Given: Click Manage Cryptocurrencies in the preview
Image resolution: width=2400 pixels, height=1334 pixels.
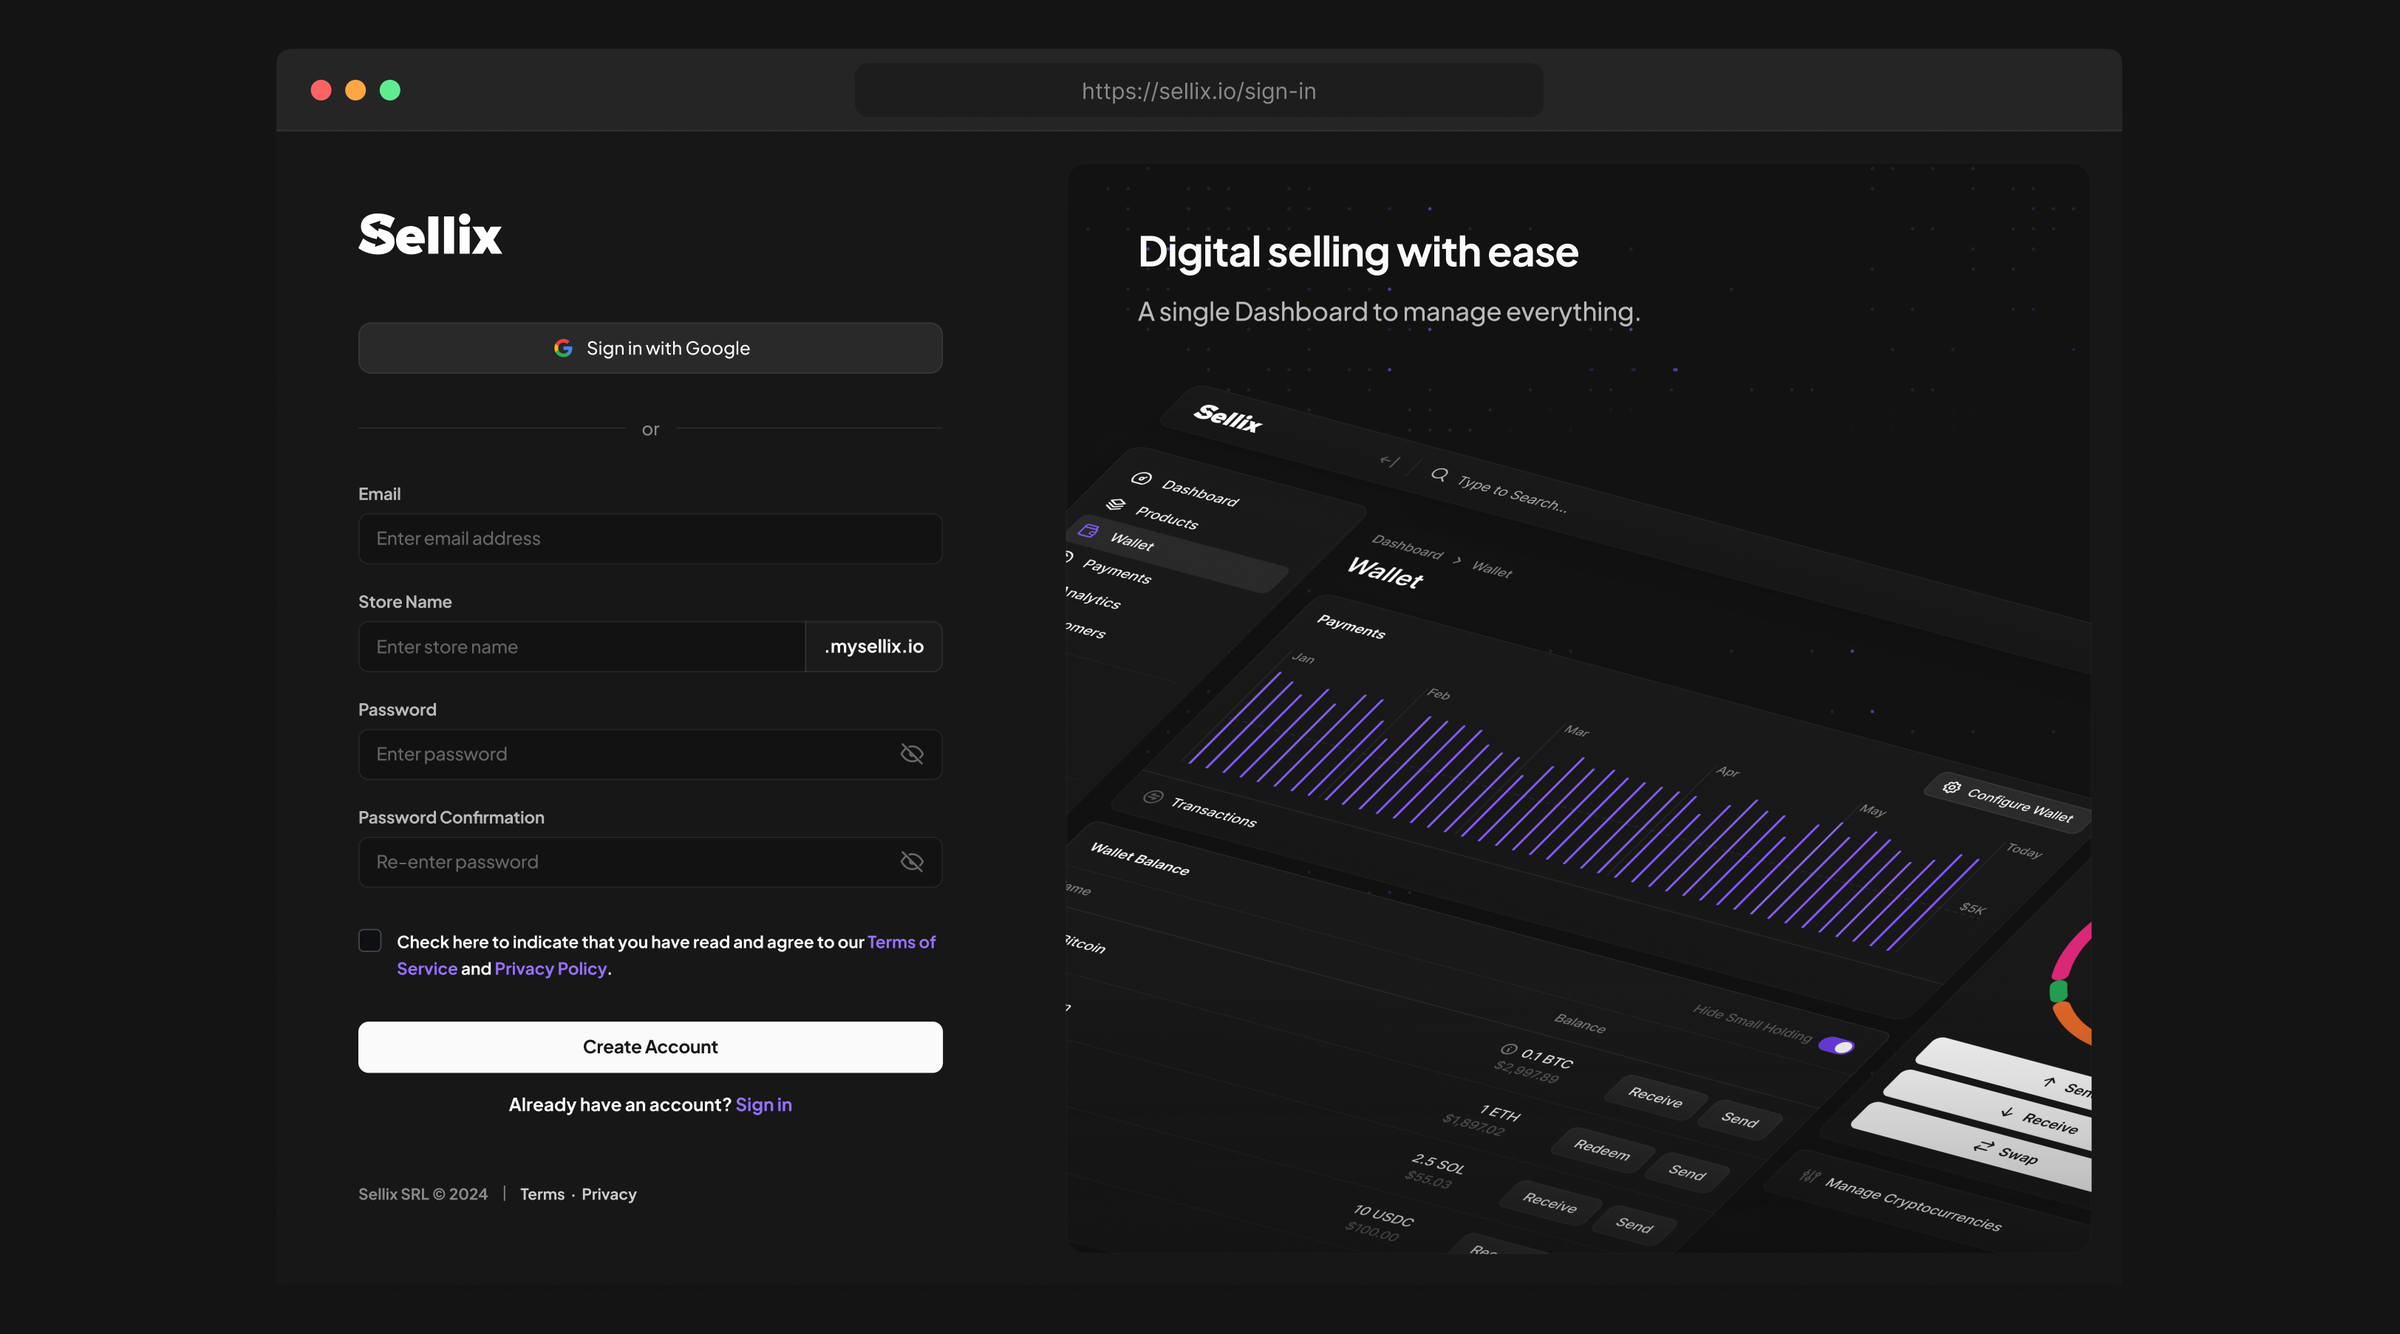Looking at the screenshot, I should tap(1912, 1204).
